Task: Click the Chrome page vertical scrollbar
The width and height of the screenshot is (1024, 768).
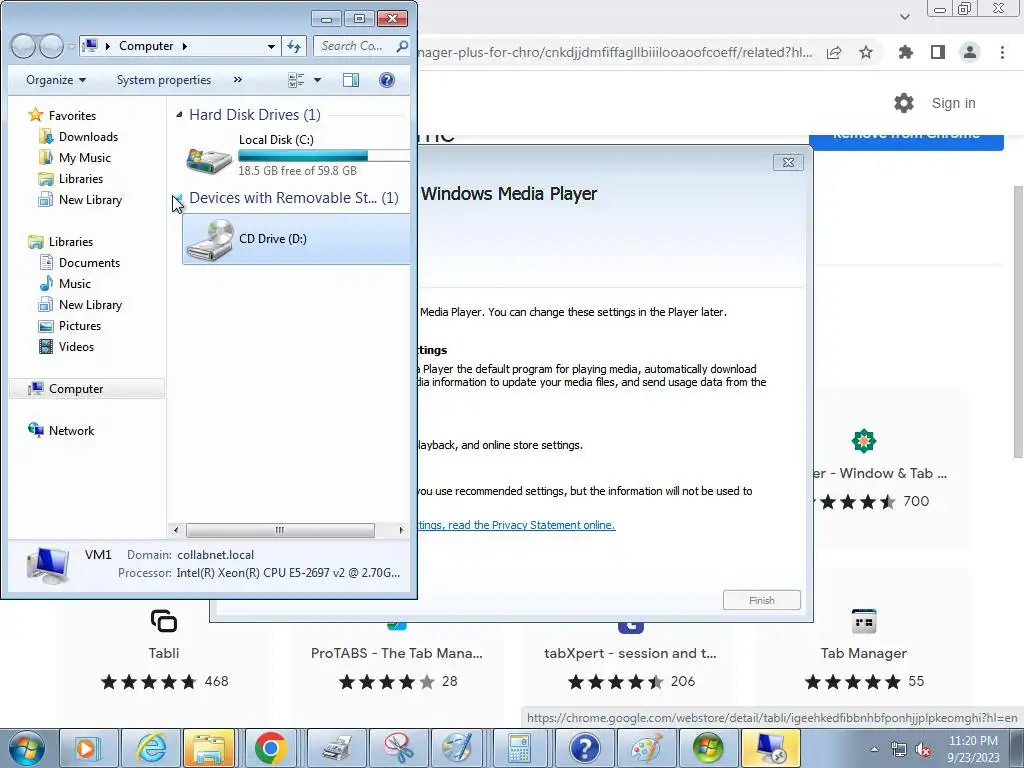Action: (x=1017, y=321)
